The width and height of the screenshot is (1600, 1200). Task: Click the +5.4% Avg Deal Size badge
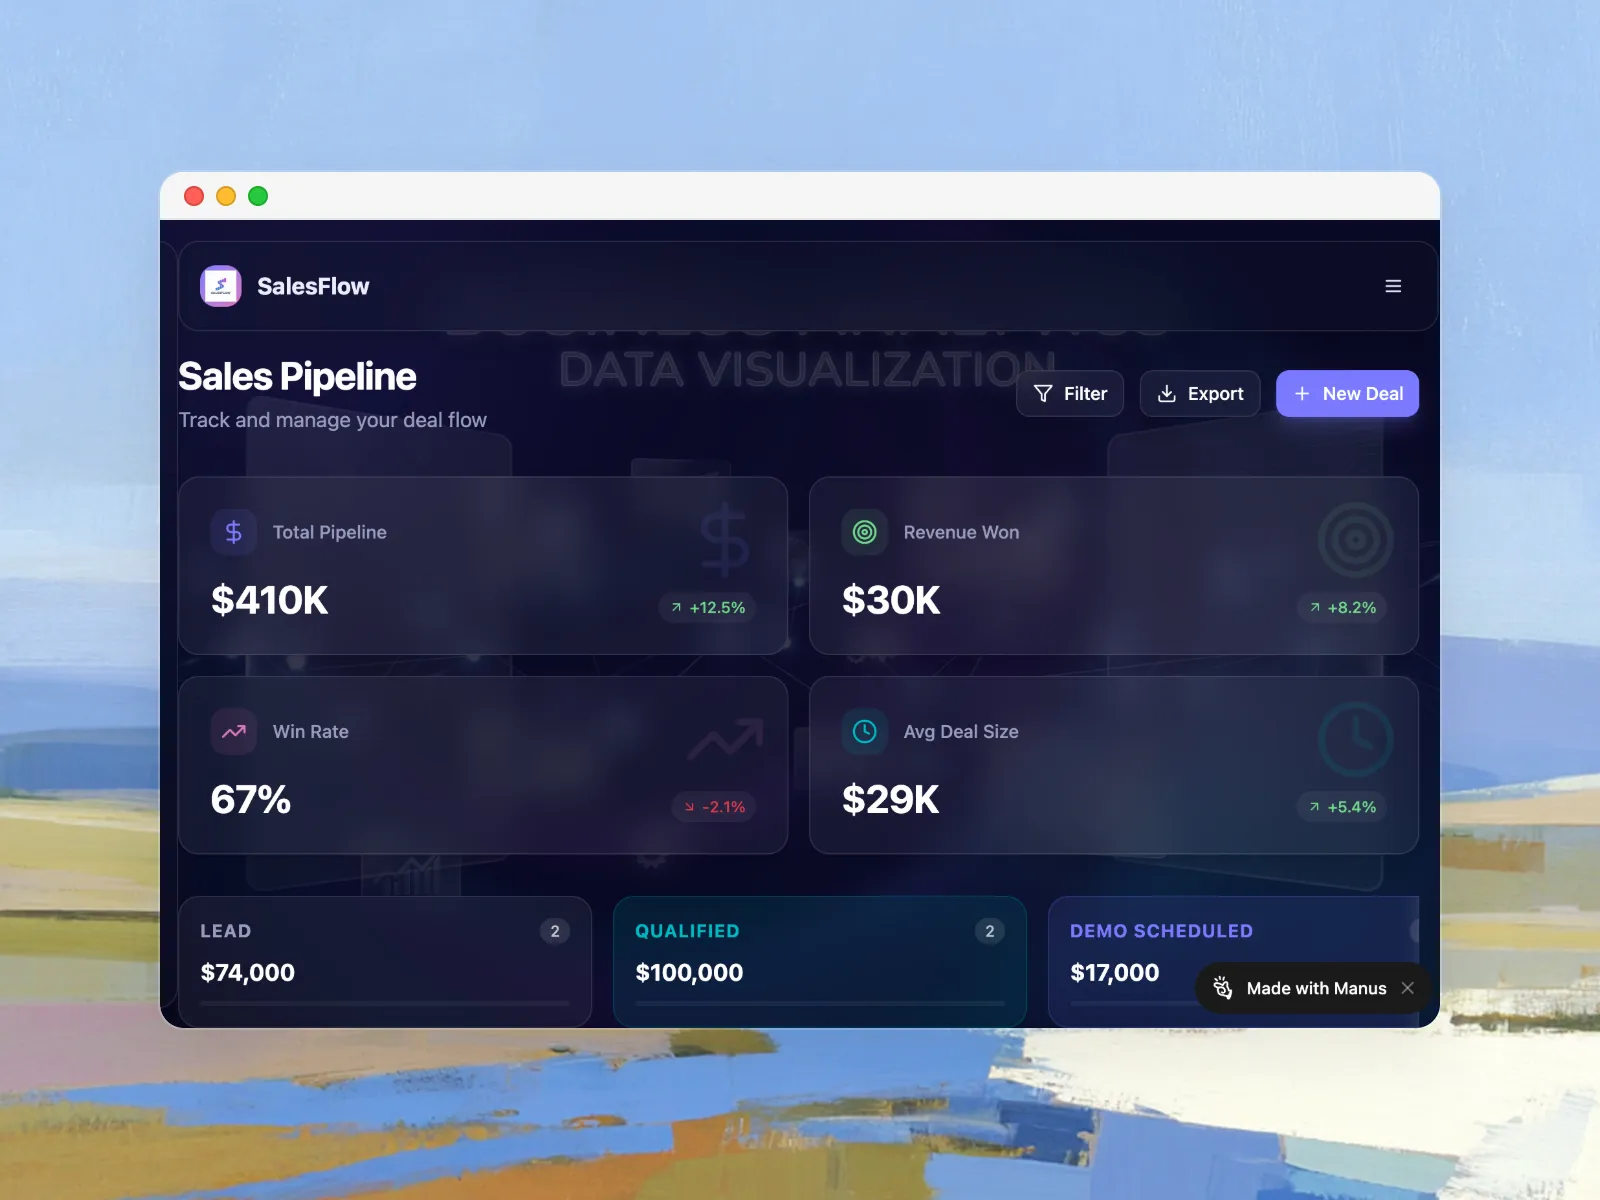click(1342, 807)
